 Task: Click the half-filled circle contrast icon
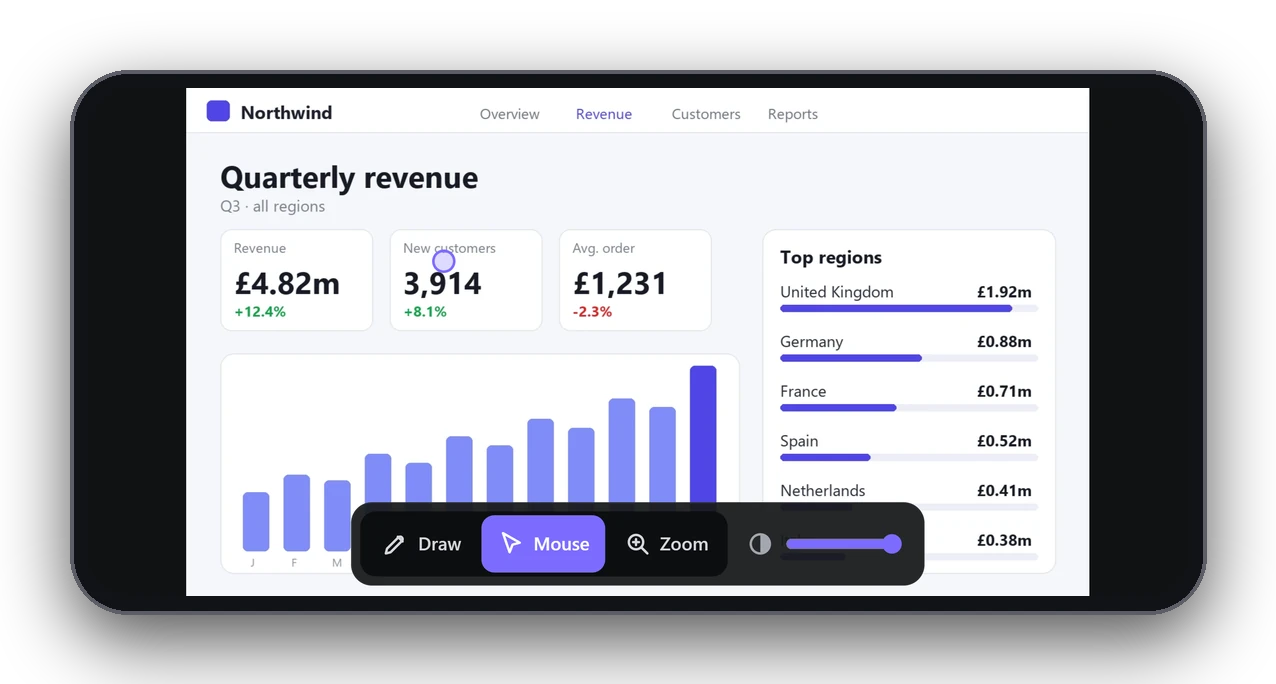[760, 544]
